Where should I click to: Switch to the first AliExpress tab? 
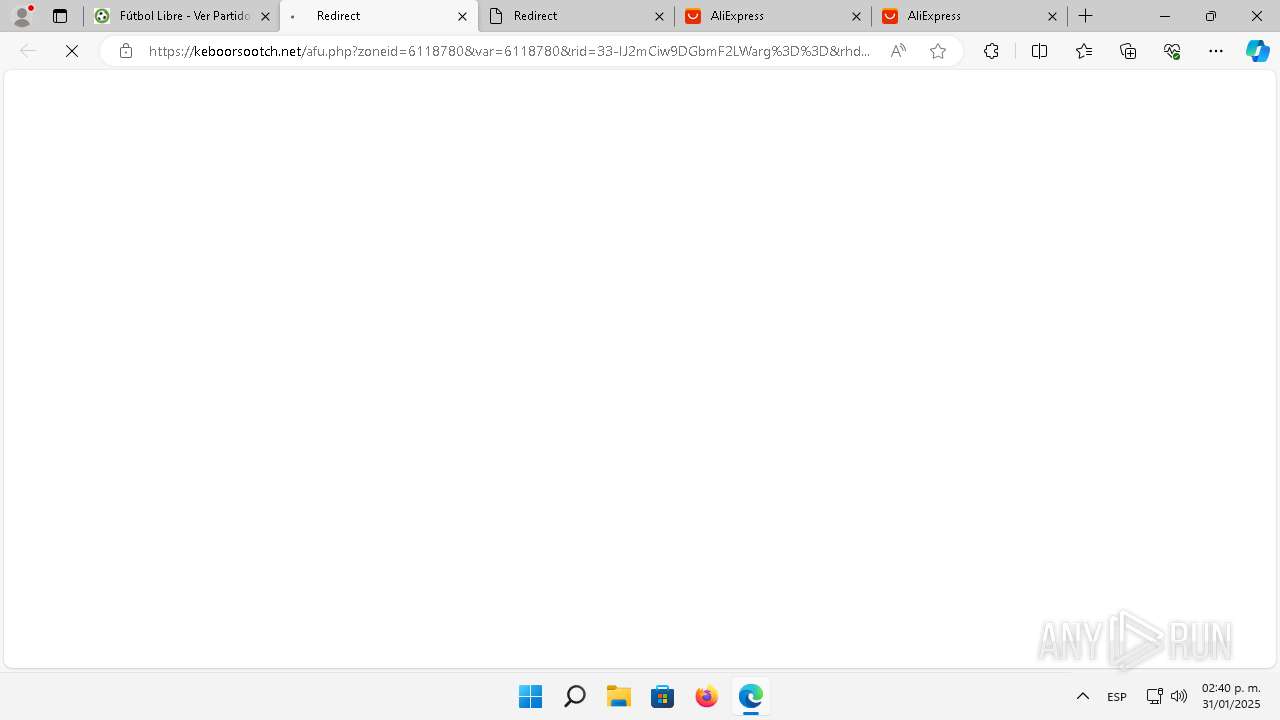pos(773,16)
